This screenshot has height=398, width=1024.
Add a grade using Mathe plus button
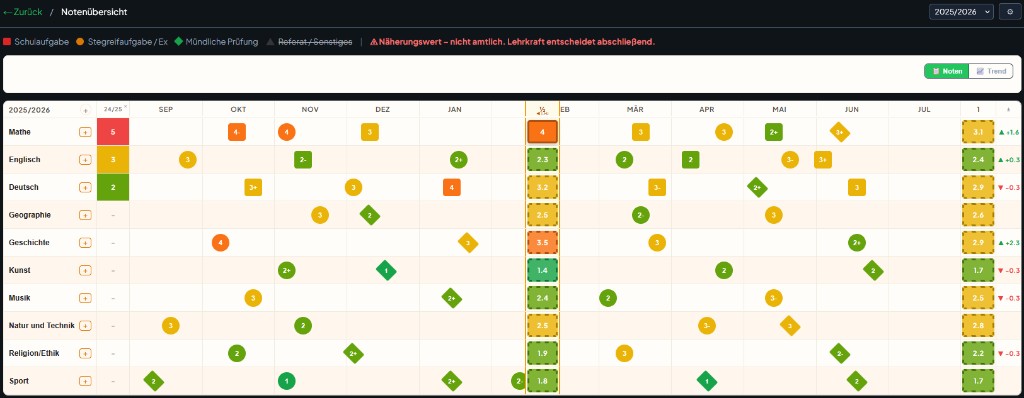click(85, 132)
